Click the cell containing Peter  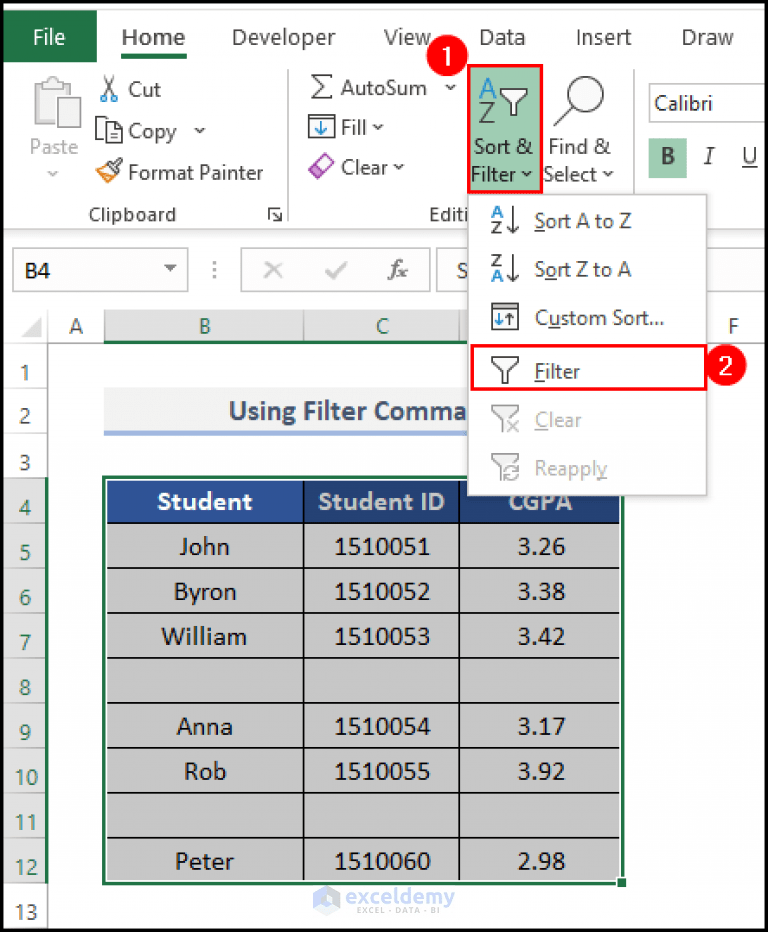pyautogui.click(x=204, y=861)
